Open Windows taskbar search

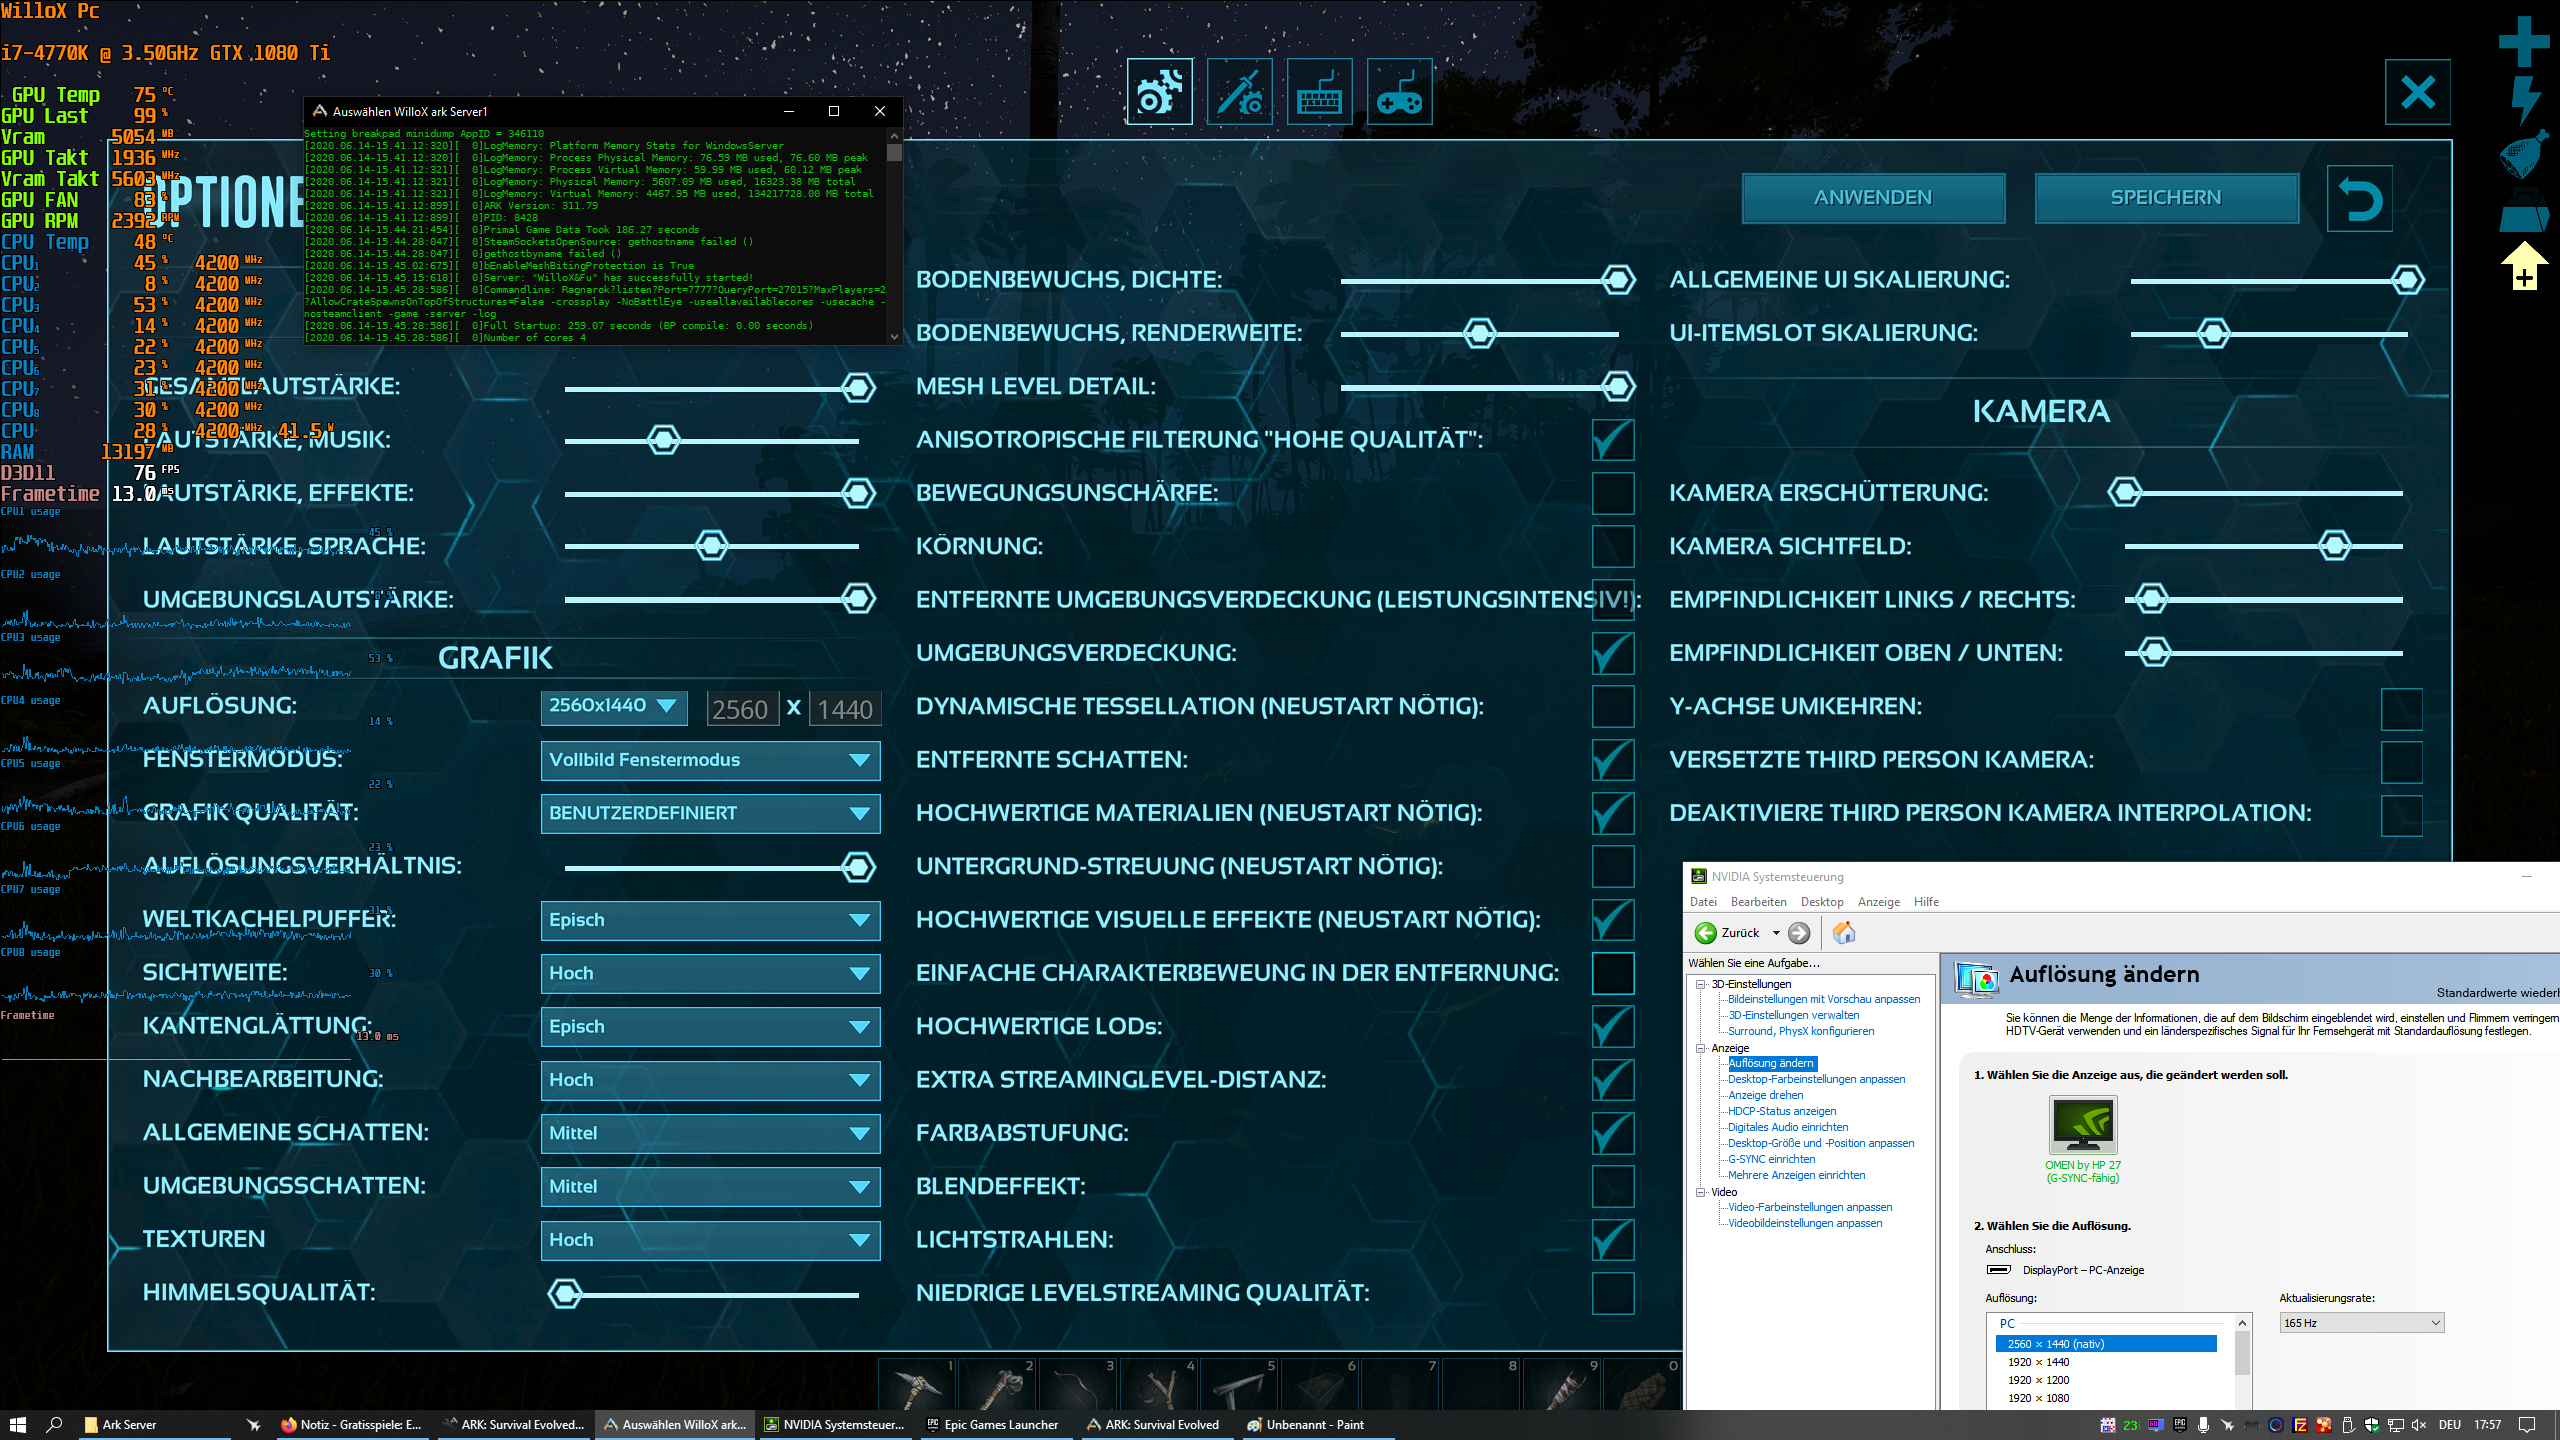click(x=55, y=1425)
